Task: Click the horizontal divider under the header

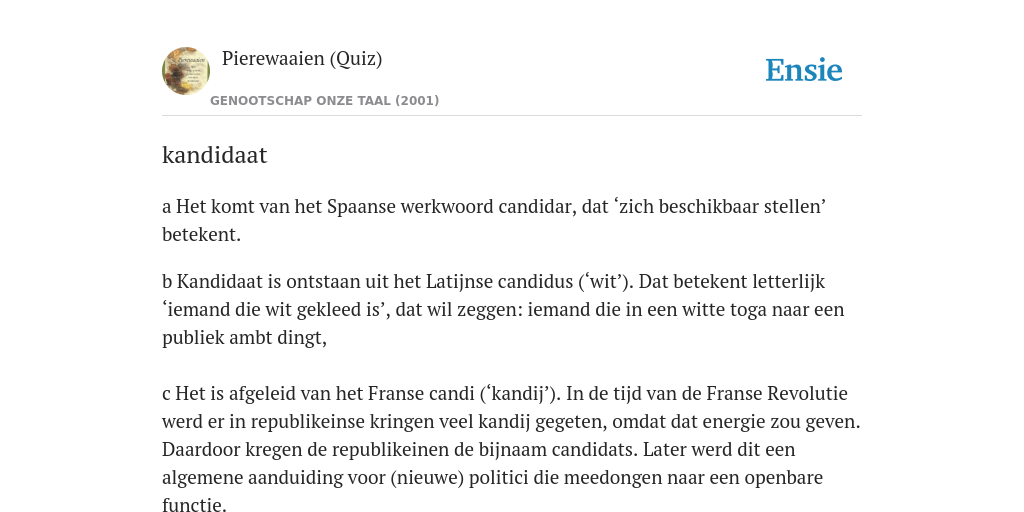Action: coord(512,116)
